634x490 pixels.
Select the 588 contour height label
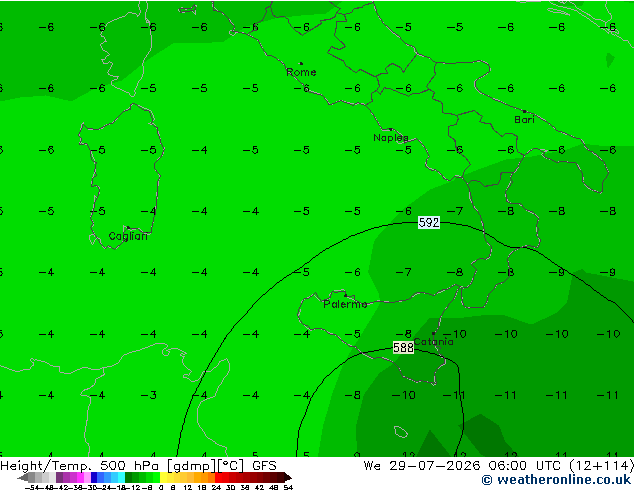403,348
